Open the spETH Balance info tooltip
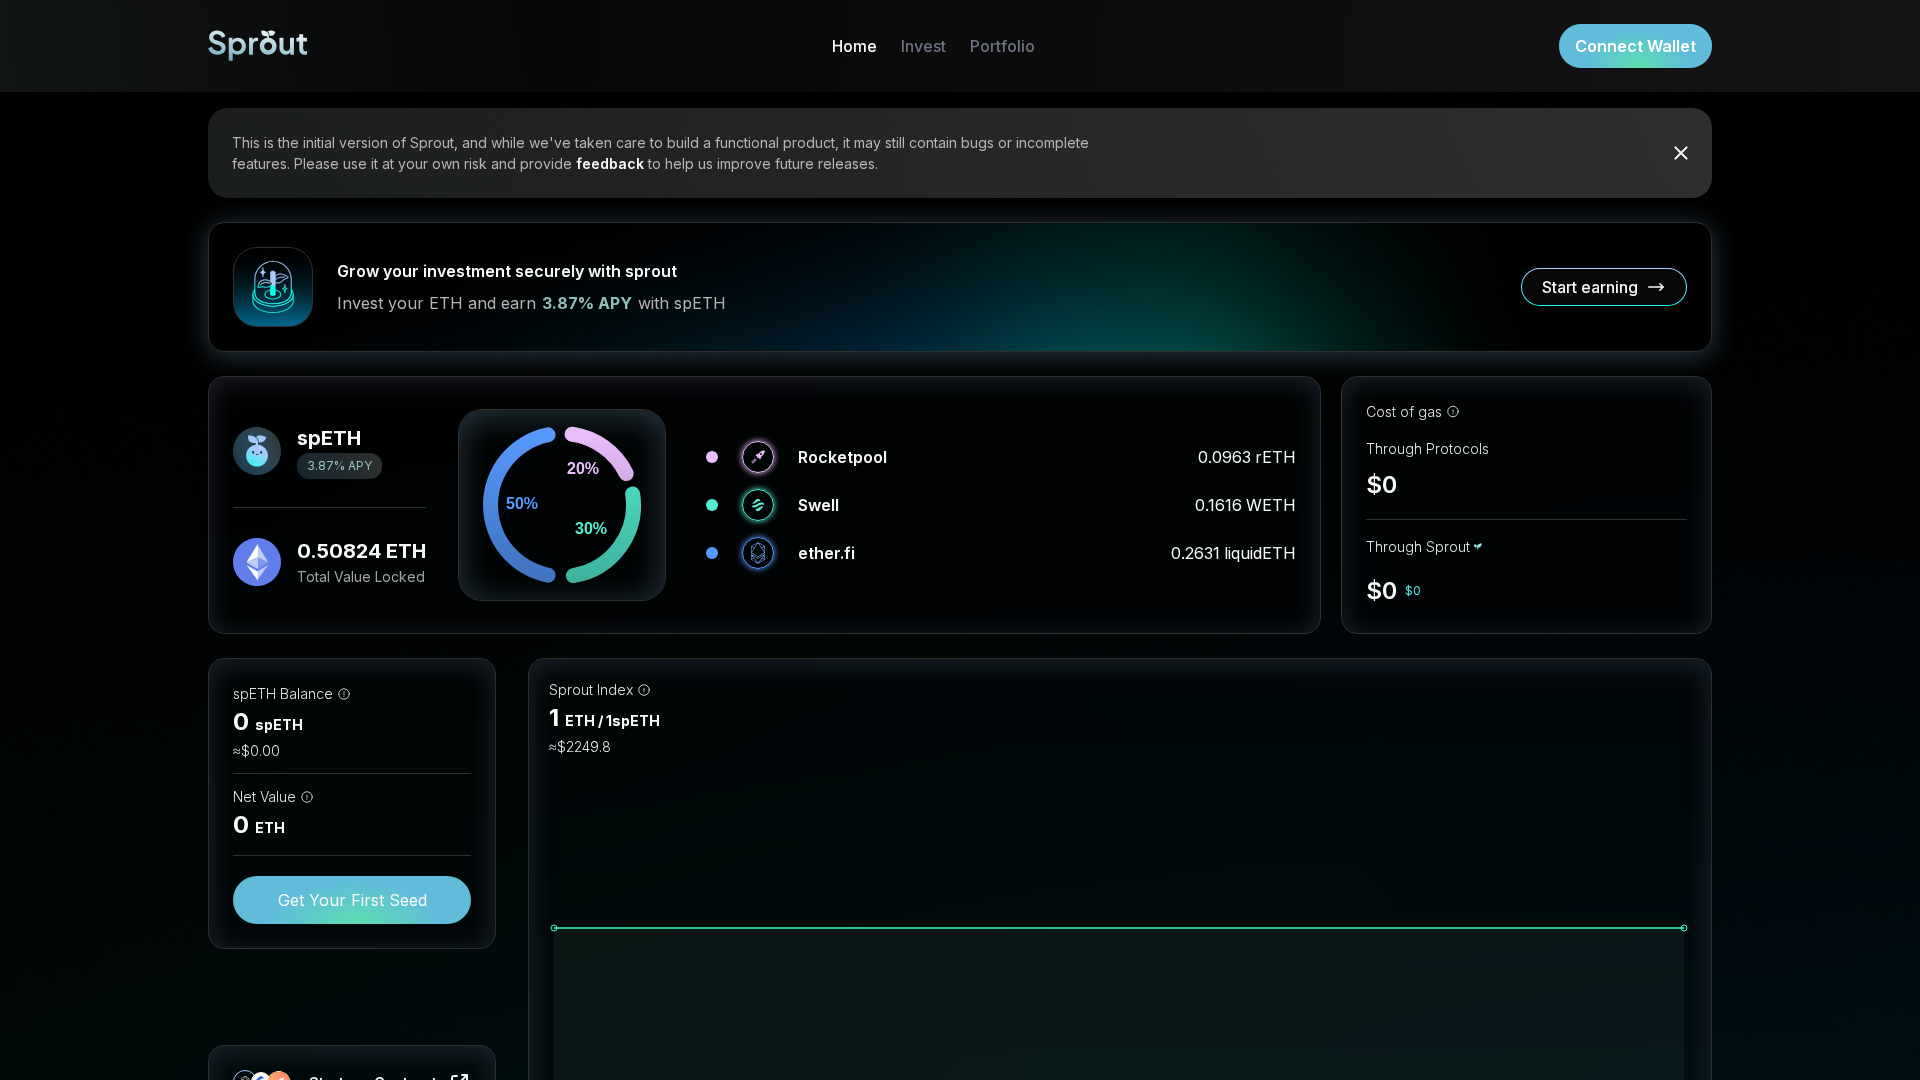Image resolution: width=1920 pixels, height=1080 pixels. point(345,694)
